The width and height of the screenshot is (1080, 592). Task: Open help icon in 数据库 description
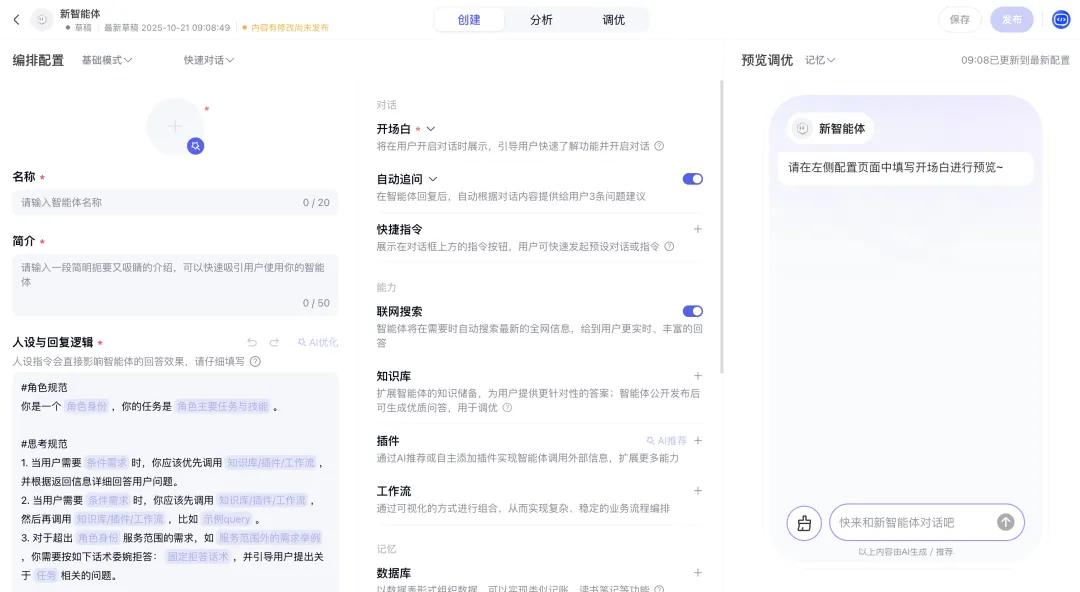click(659, 589)
